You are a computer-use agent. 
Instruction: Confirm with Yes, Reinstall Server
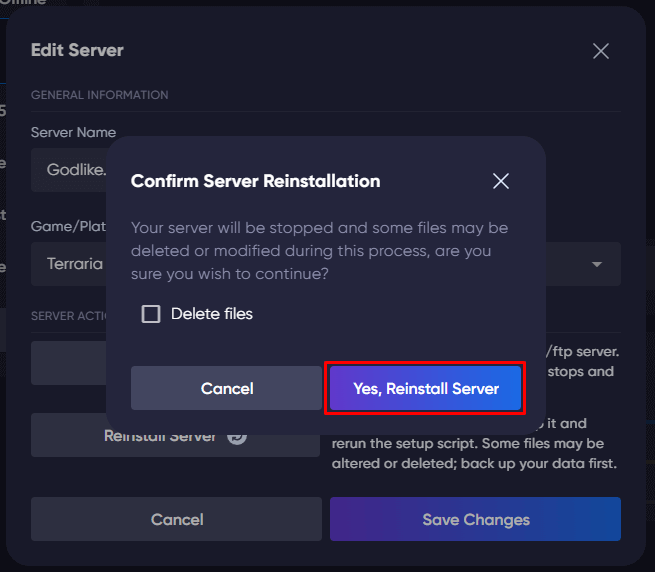(425, 388)
